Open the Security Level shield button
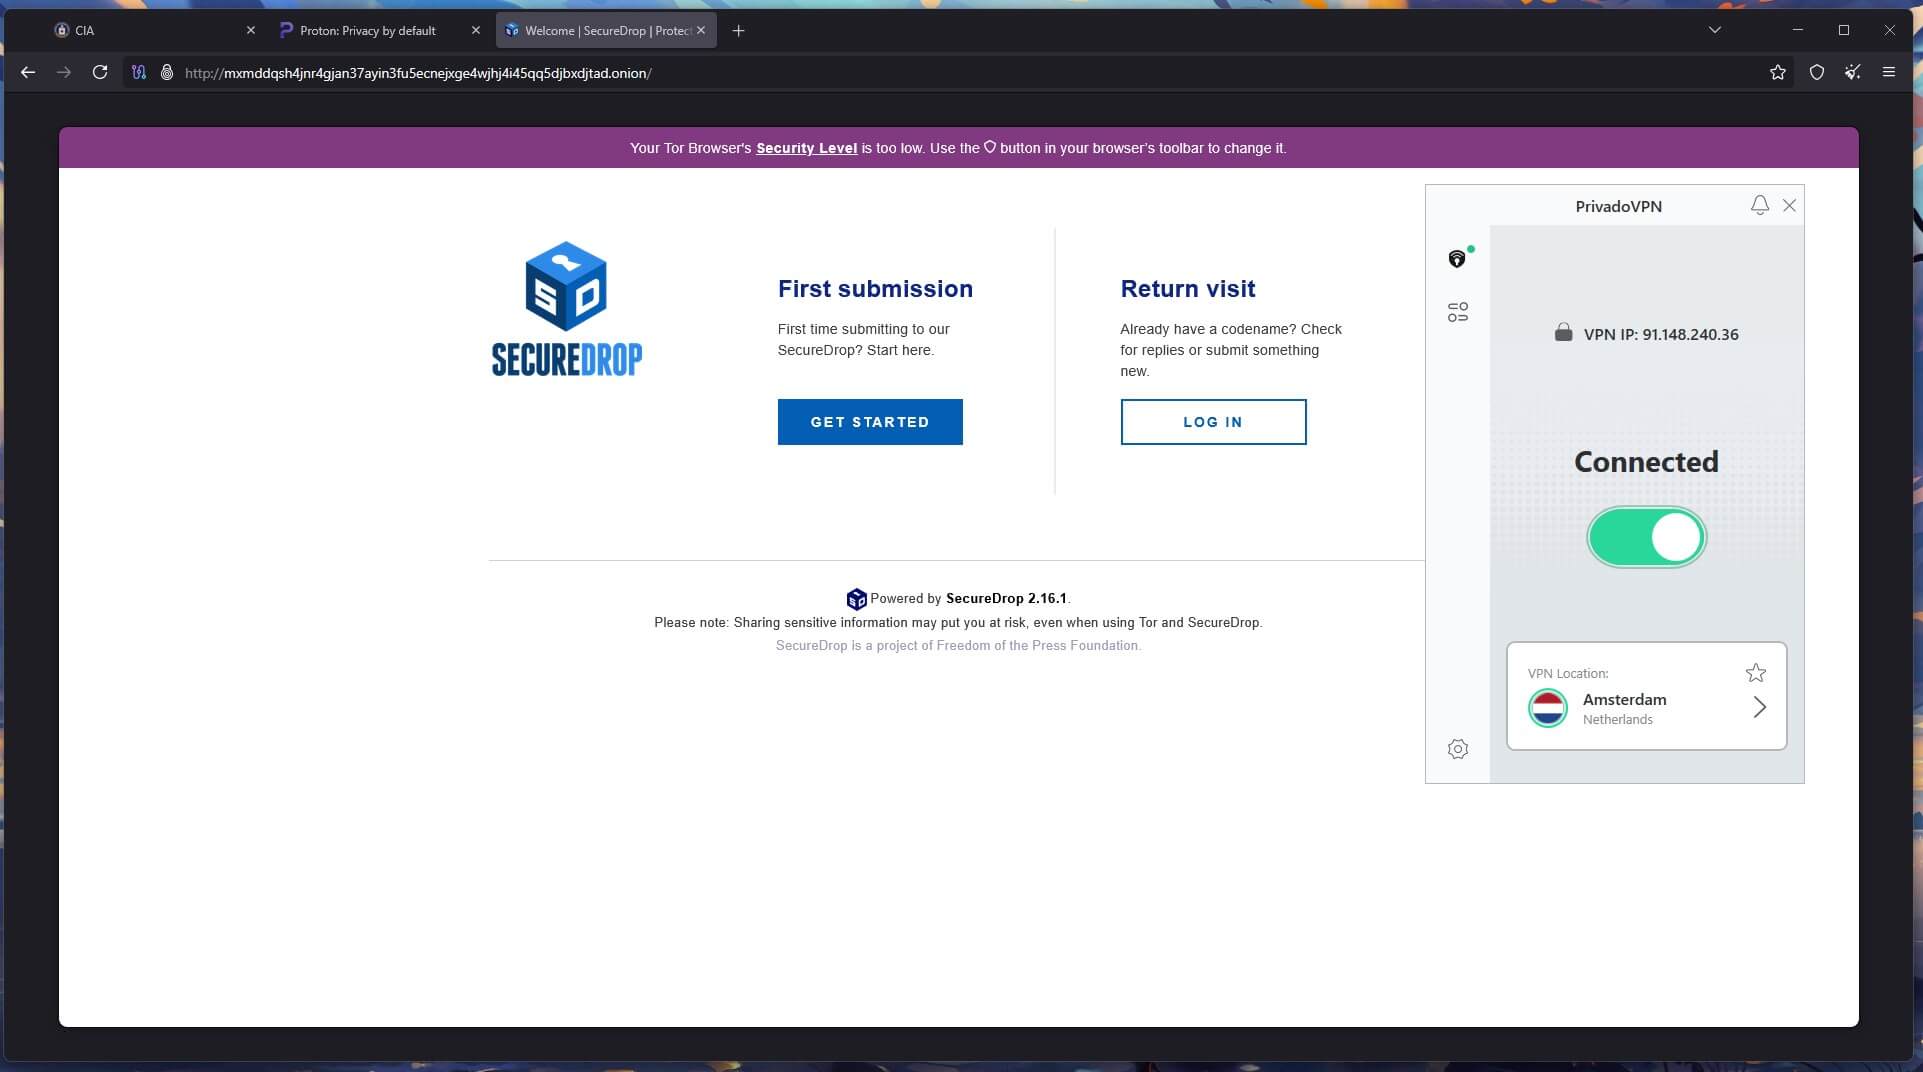The width and height of the screenshot is (1923, 1072). (x=1816, y=72)
